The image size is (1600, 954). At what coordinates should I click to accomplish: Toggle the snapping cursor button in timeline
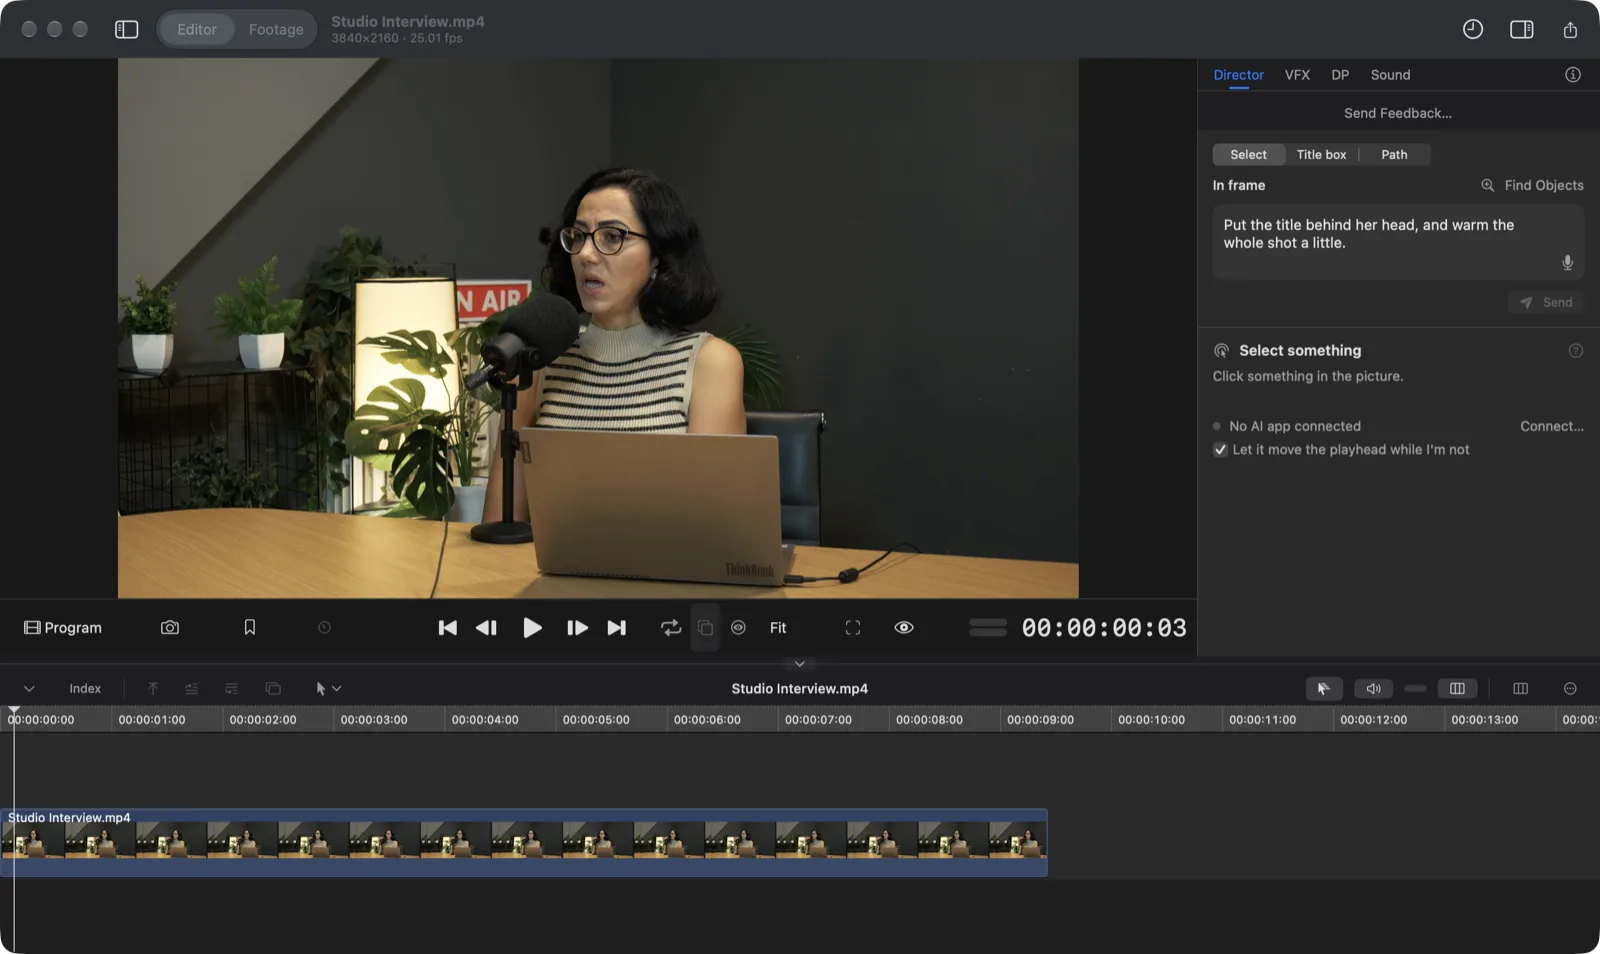click(1323, 689)
